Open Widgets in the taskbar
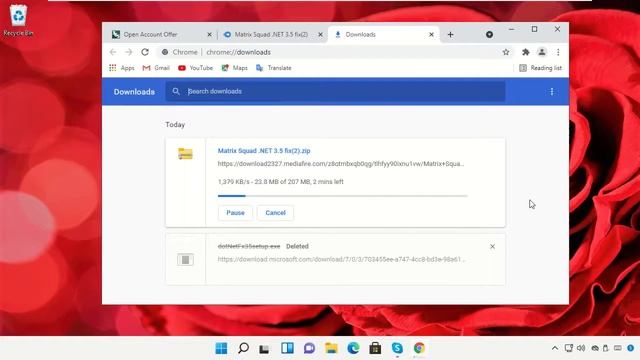The width and height of the screenshot is (640, 360). click(x=287, y=348)
